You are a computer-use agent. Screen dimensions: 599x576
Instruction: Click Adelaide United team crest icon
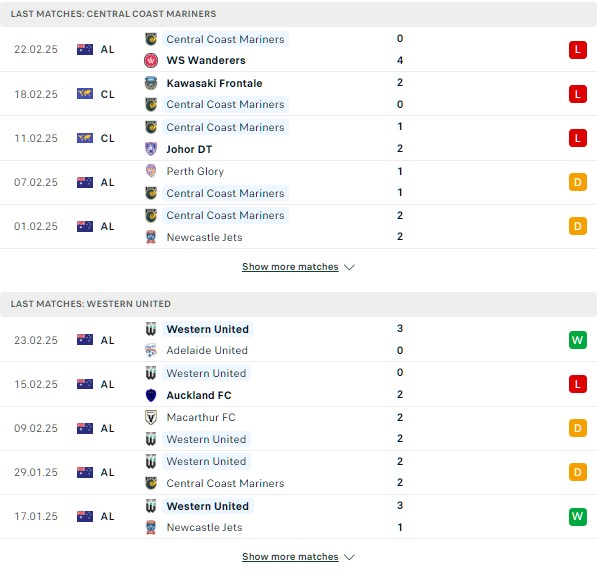151,350
